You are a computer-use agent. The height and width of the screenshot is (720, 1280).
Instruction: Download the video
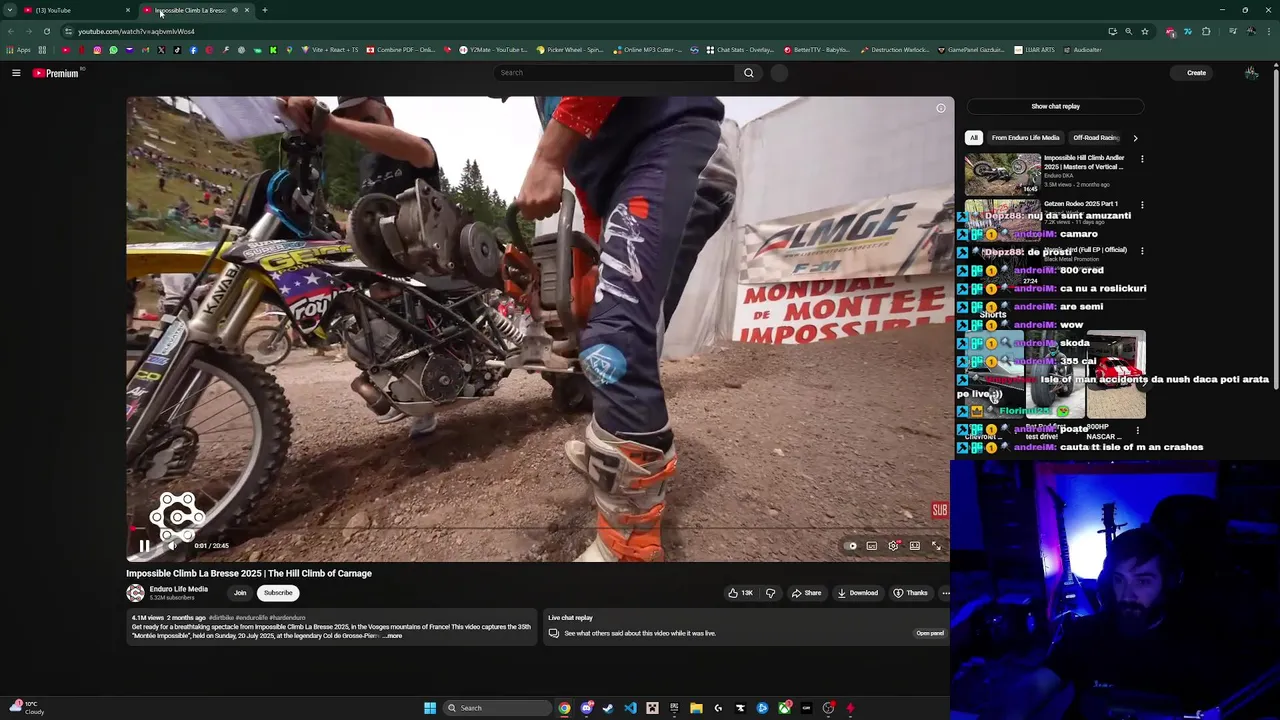(x=857, y=593)
